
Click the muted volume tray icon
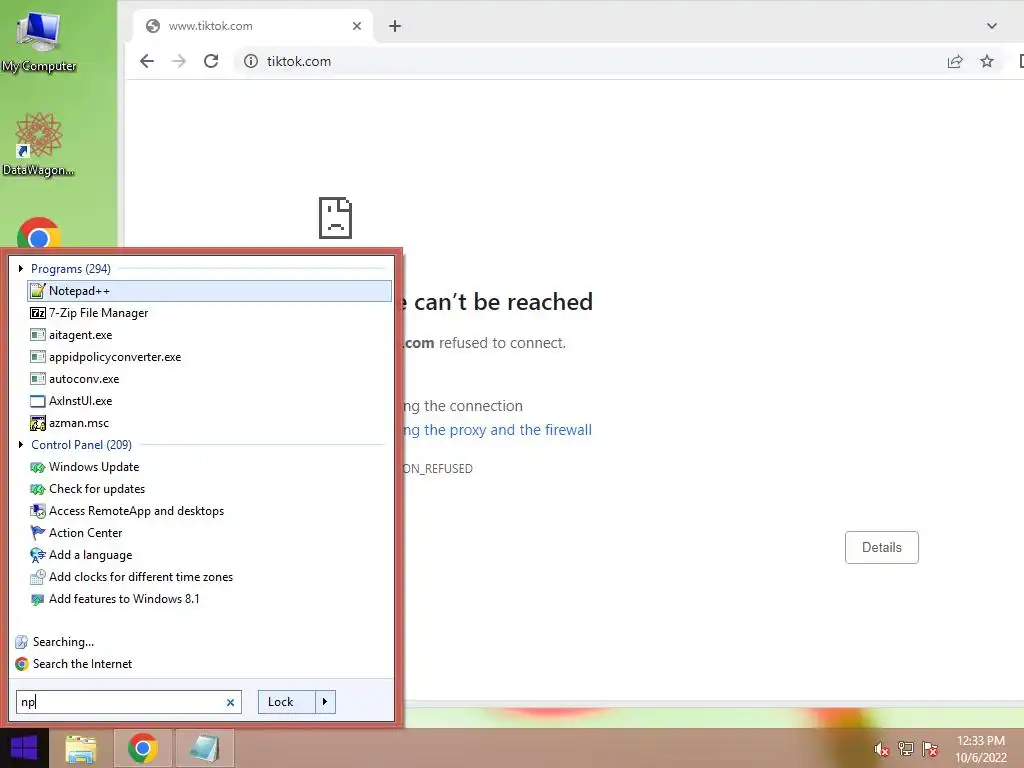point(881,749)
